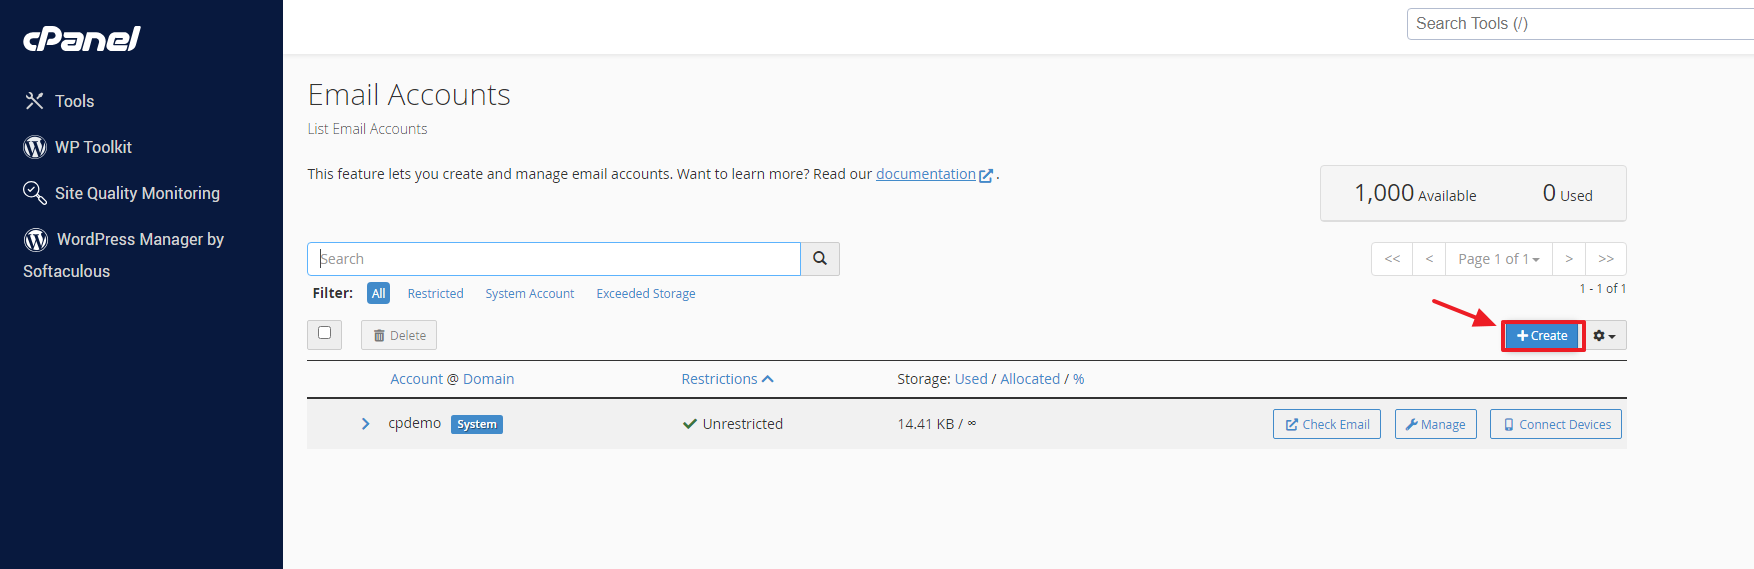Click the Create button

click(1542, 336)
